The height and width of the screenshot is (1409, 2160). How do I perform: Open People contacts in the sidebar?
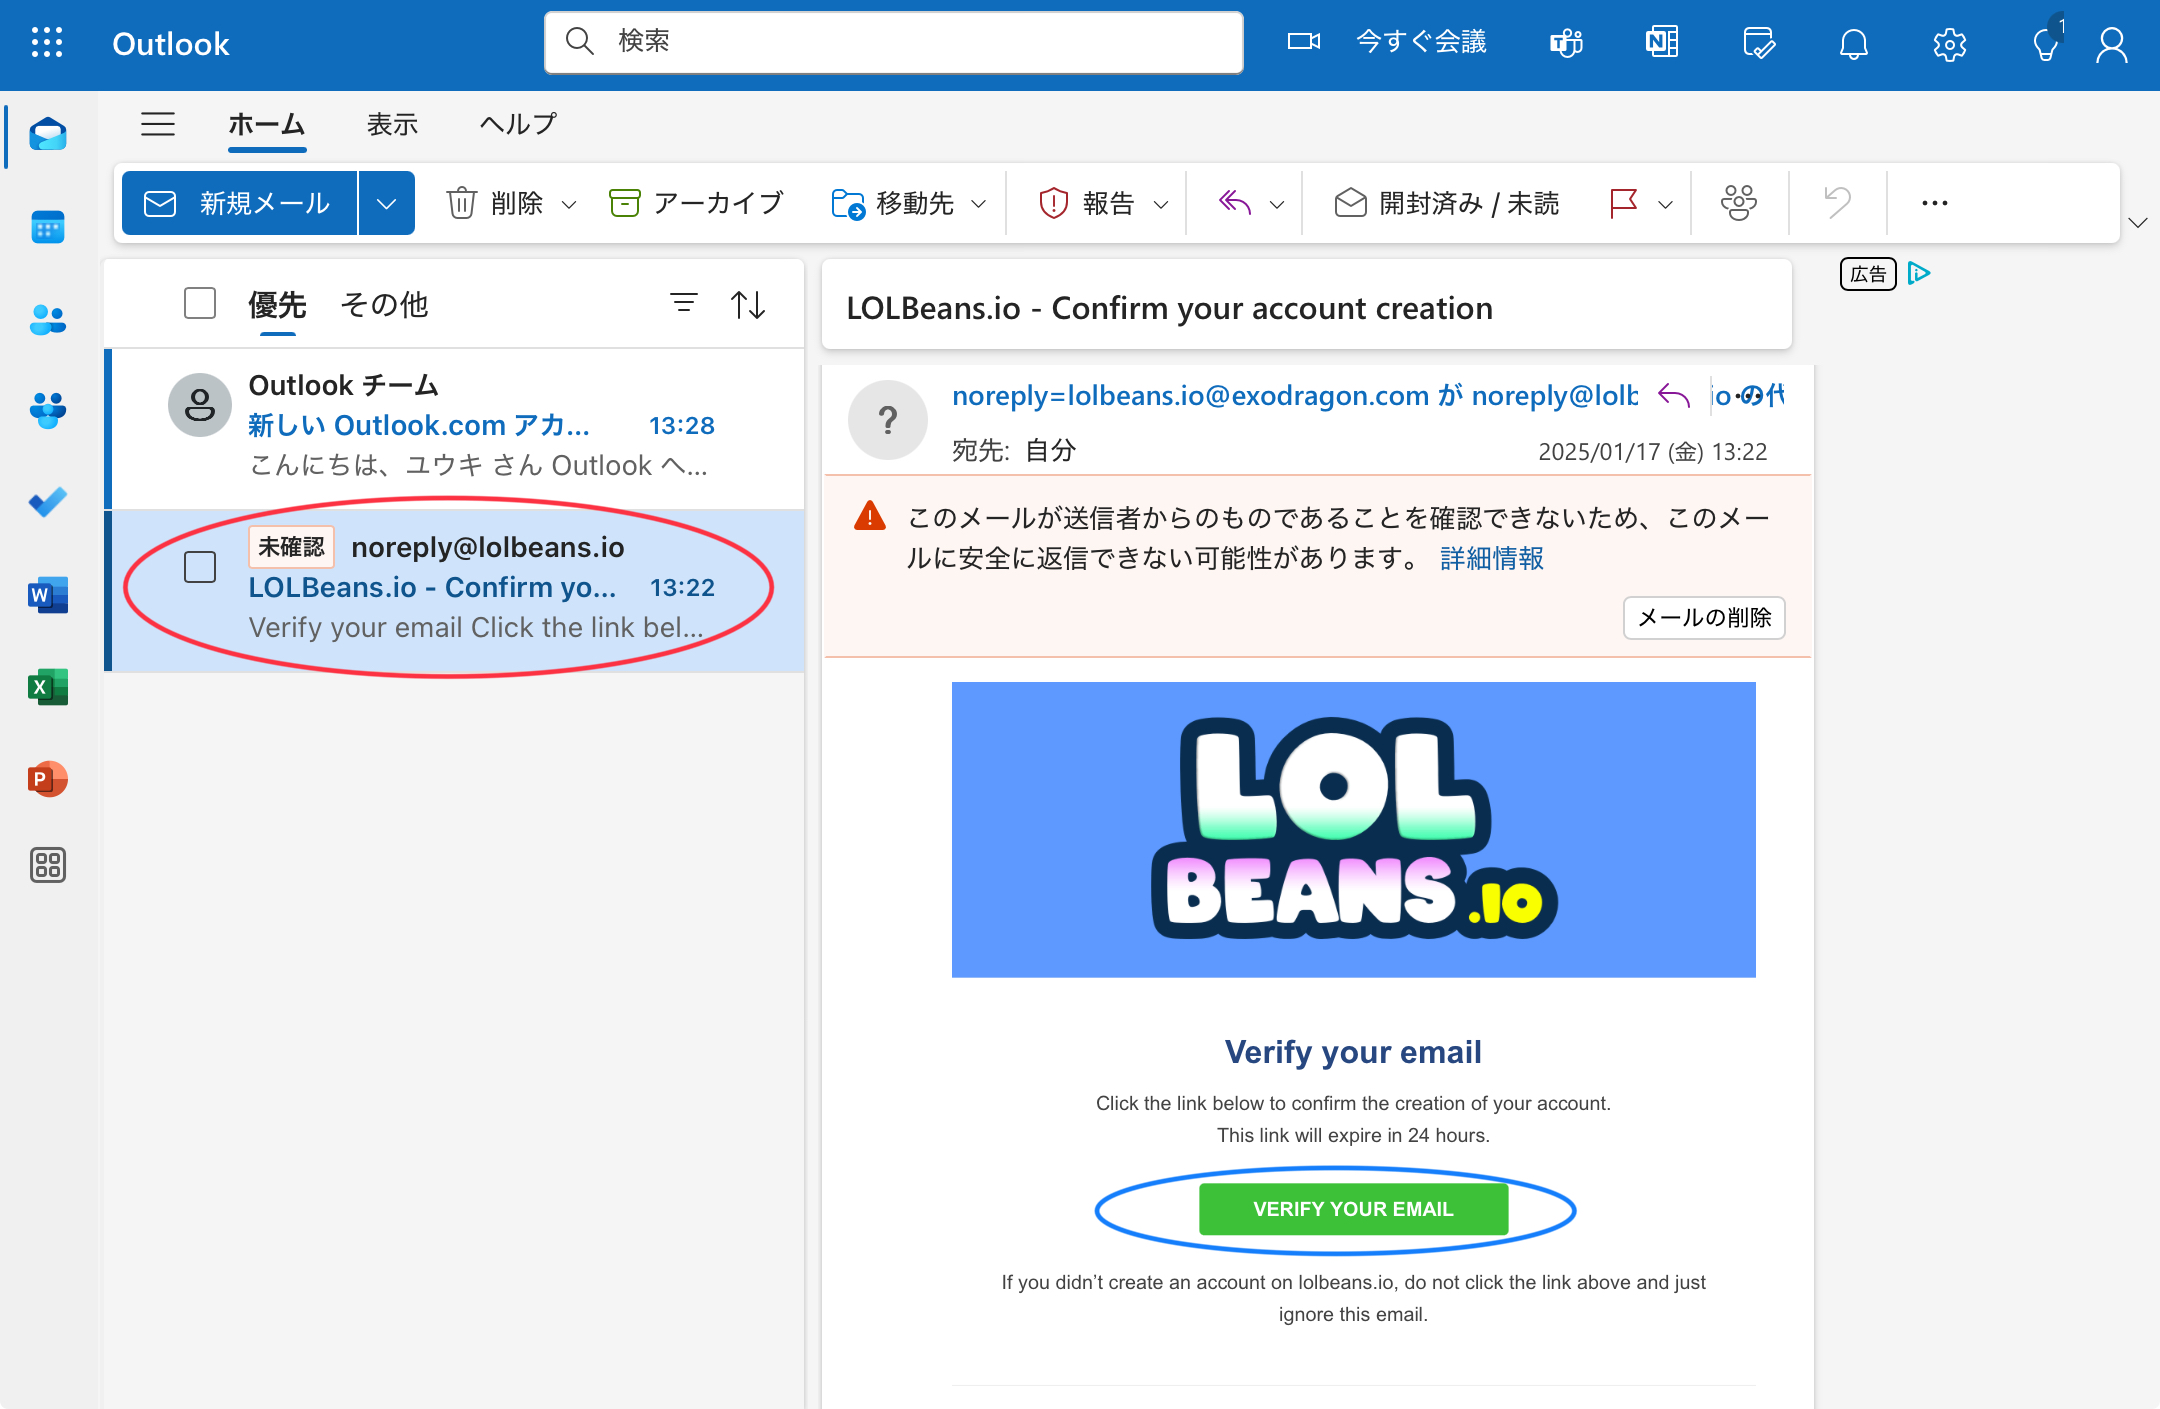(48, 320)
